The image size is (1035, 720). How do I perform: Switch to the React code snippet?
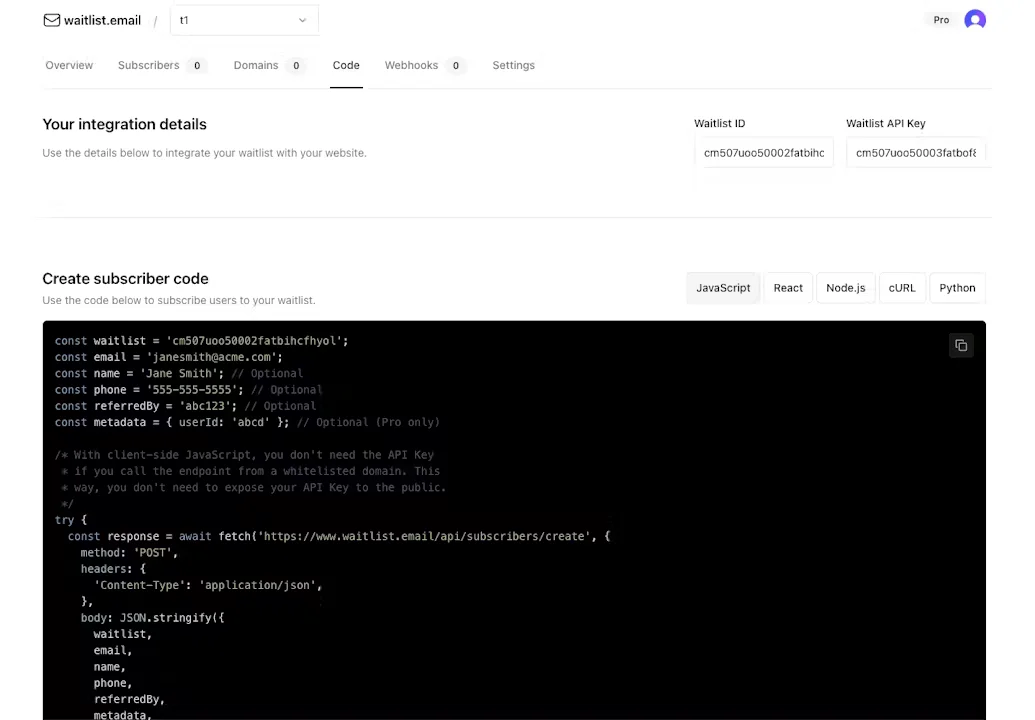tap(788, 287)
